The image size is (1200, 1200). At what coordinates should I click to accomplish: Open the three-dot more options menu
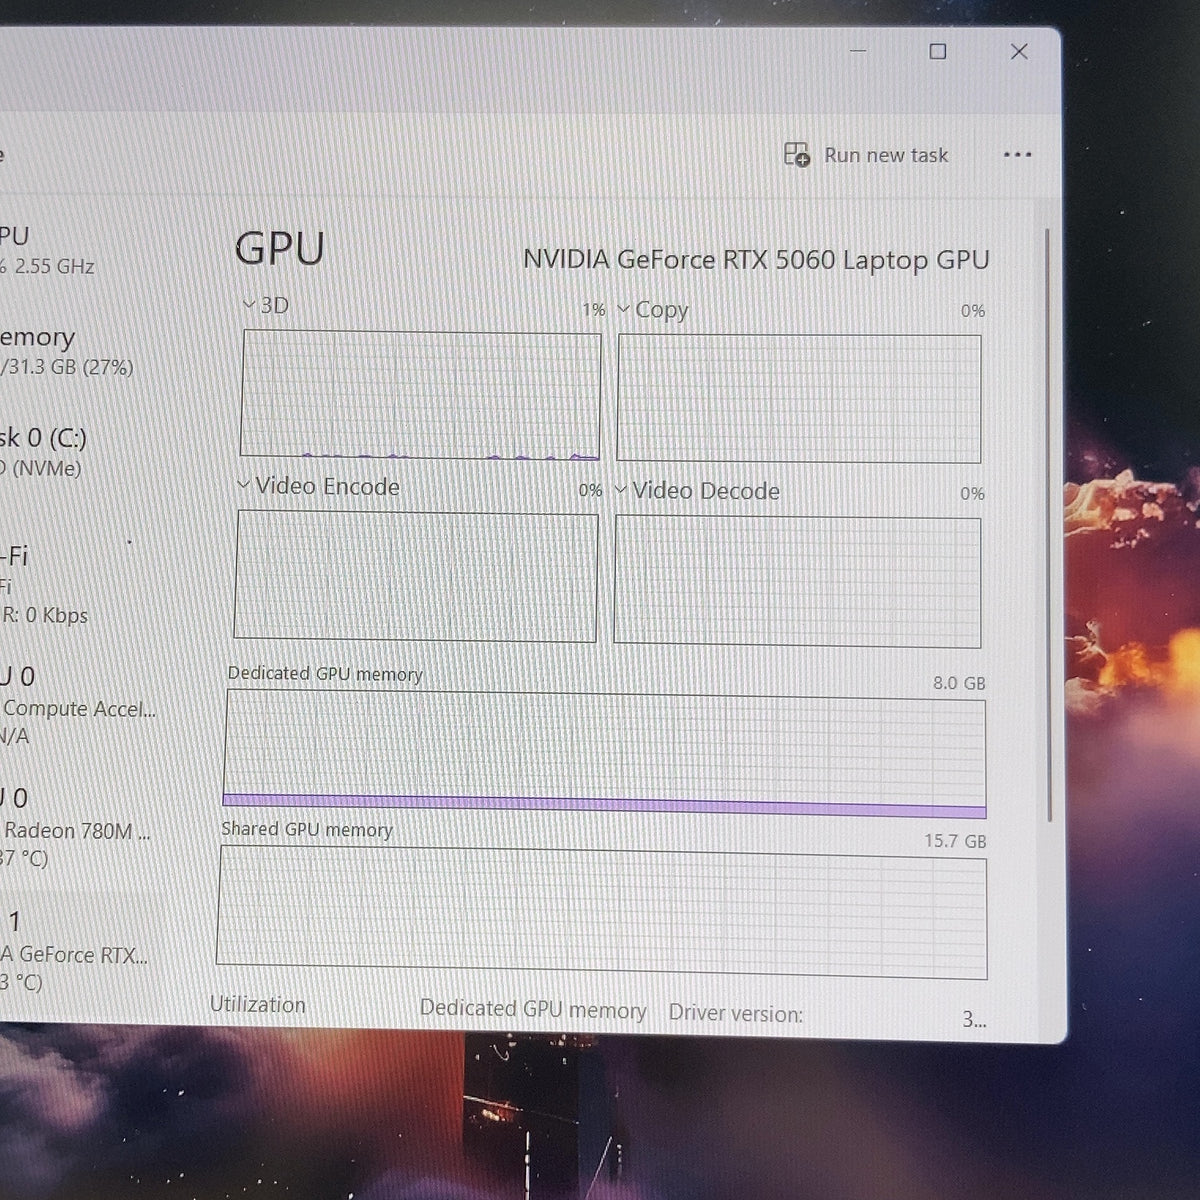tap(1017, 155)
